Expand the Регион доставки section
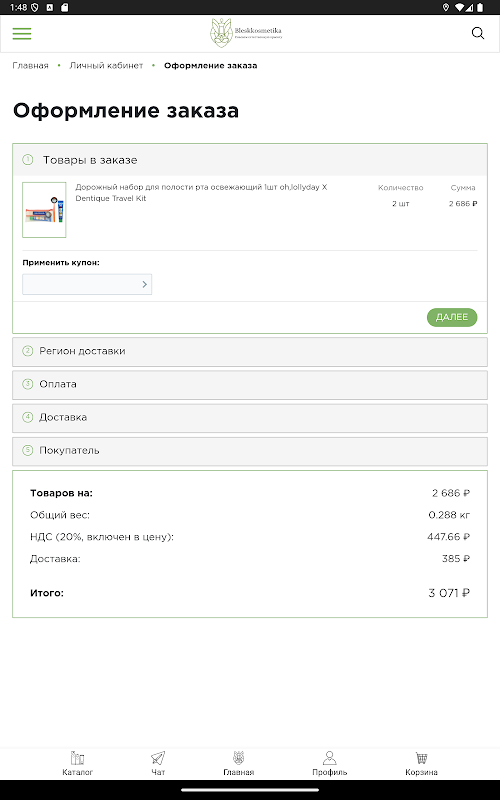This screenshot has height=800, width=500. 250,351
